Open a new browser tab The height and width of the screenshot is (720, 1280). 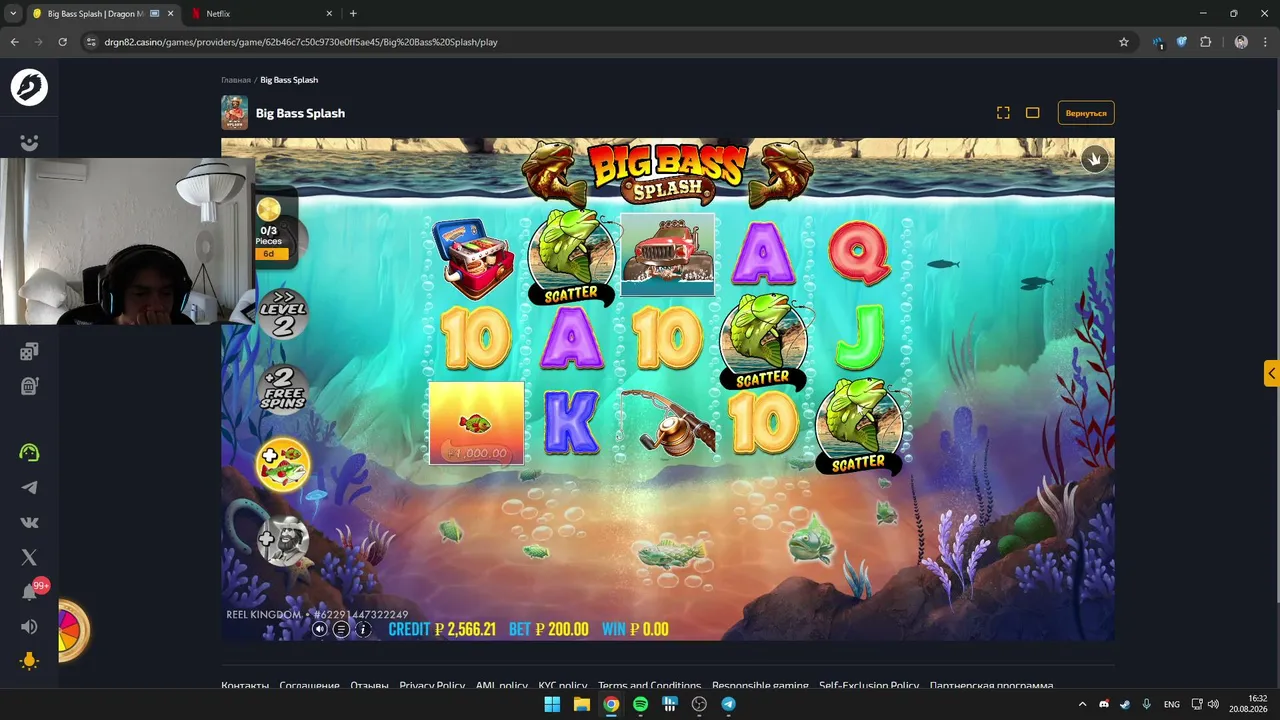[353, 14]
